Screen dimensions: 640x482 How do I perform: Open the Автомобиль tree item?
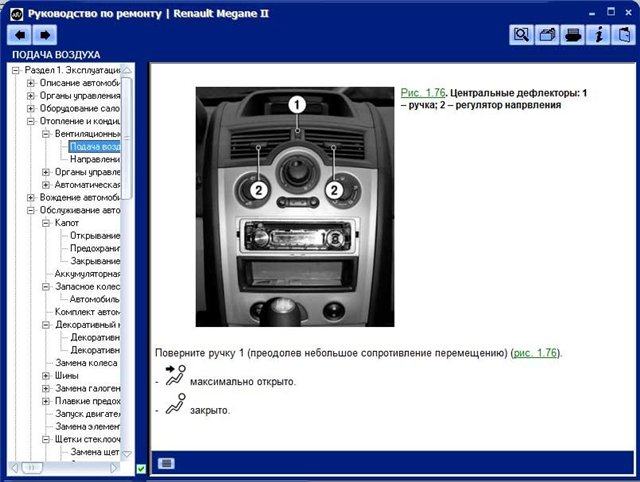(95, 299)
